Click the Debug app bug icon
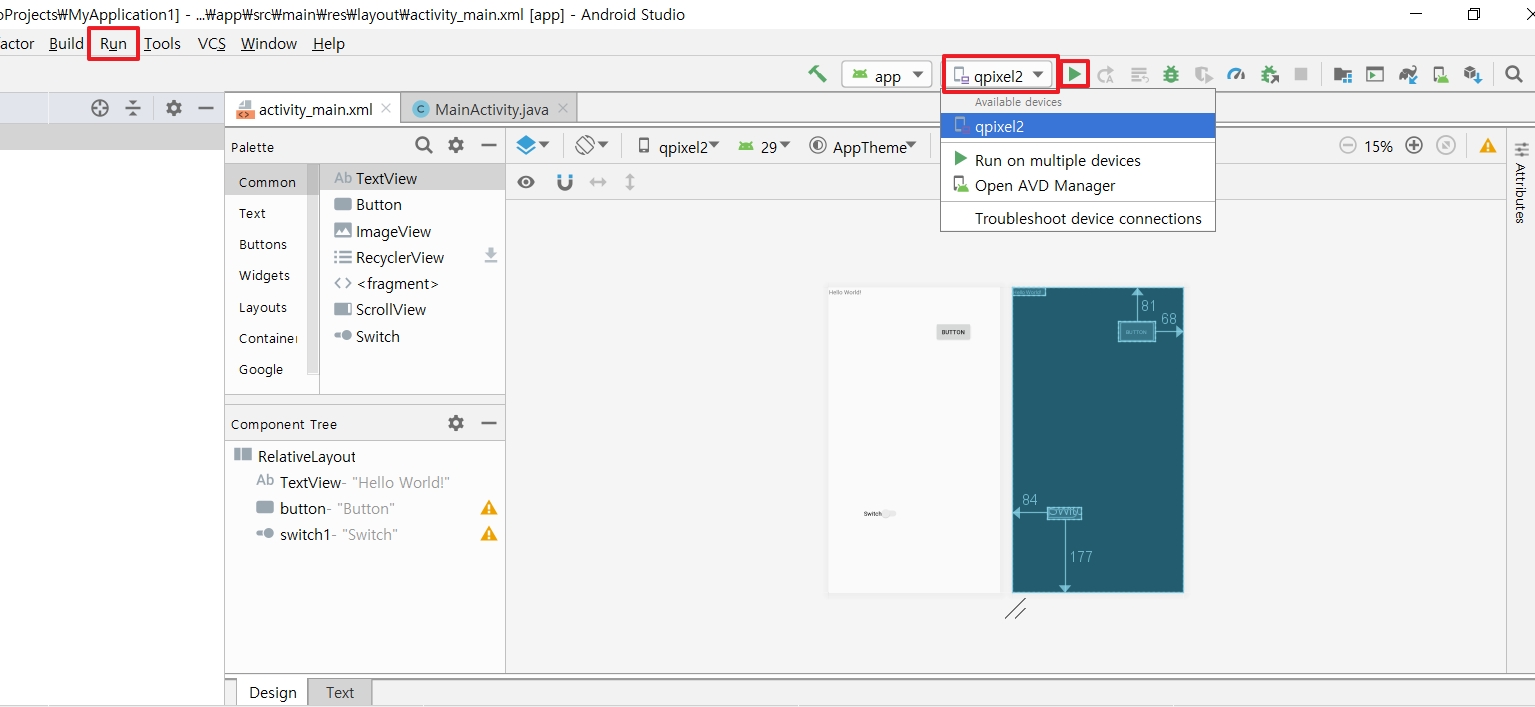1535x707 pixels. click(1171, 74)
